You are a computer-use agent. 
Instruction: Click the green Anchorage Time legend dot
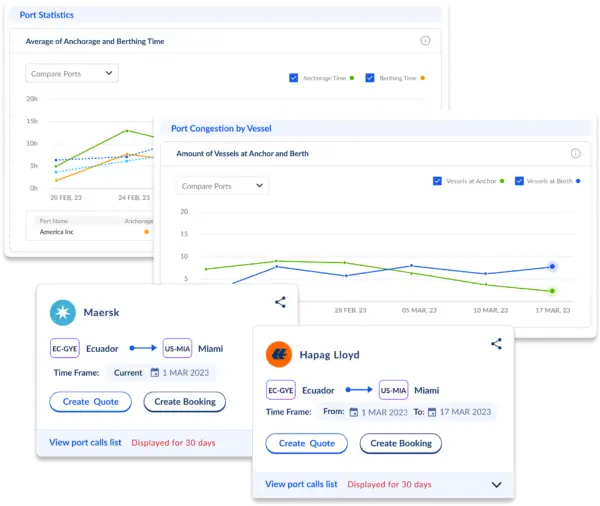pos(352,78)
